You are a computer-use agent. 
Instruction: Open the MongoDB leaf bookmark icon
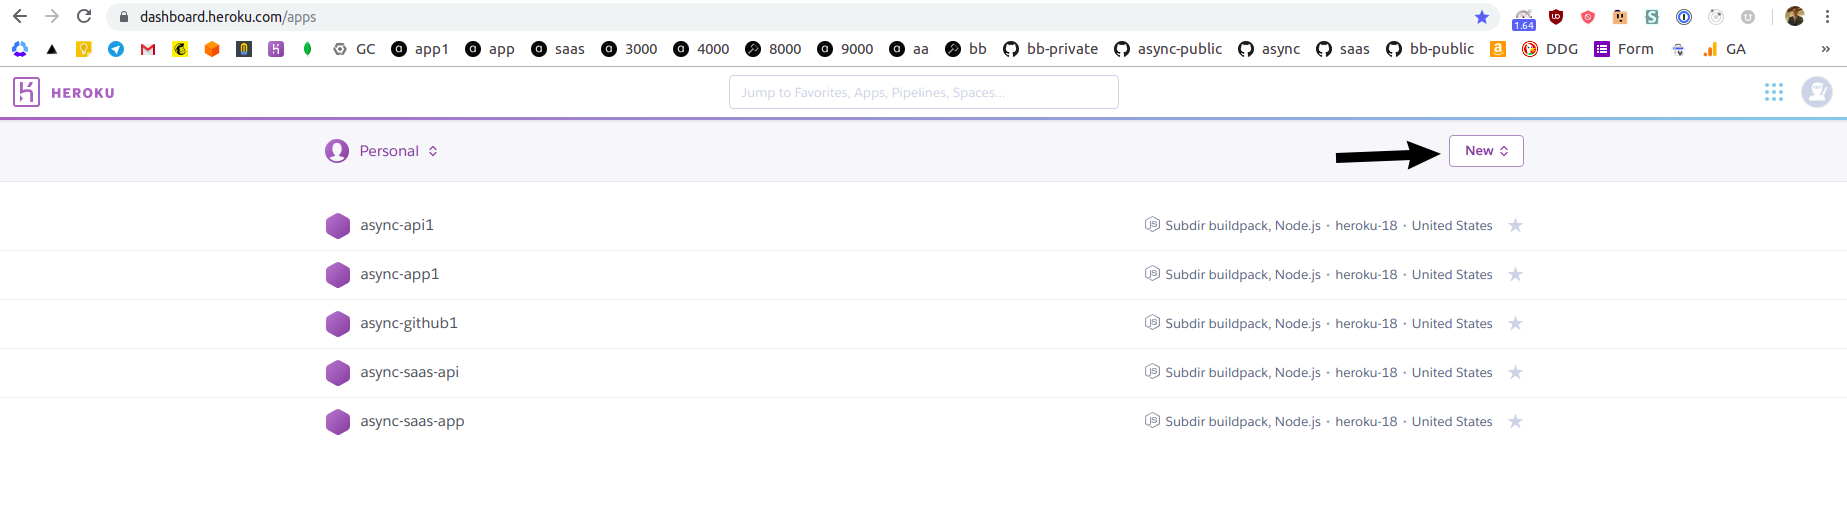coord(308,49)
